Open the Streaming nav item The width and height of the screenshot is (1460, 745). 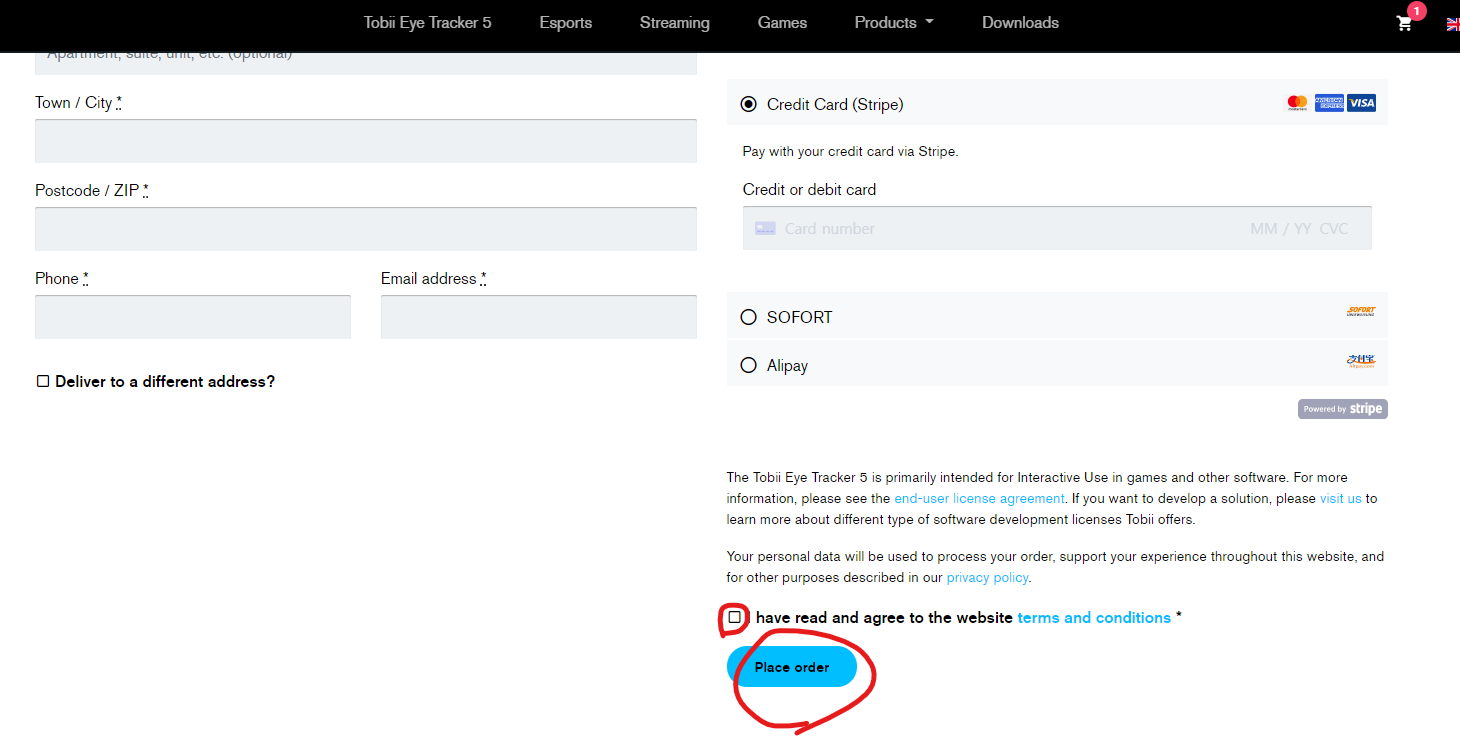coord(675,23)
